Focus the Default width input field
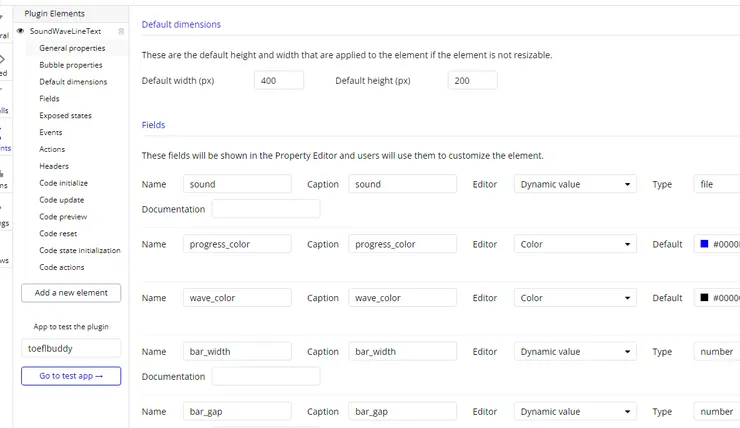The width and height of the screenshot is (740, 428). [279, 80]
